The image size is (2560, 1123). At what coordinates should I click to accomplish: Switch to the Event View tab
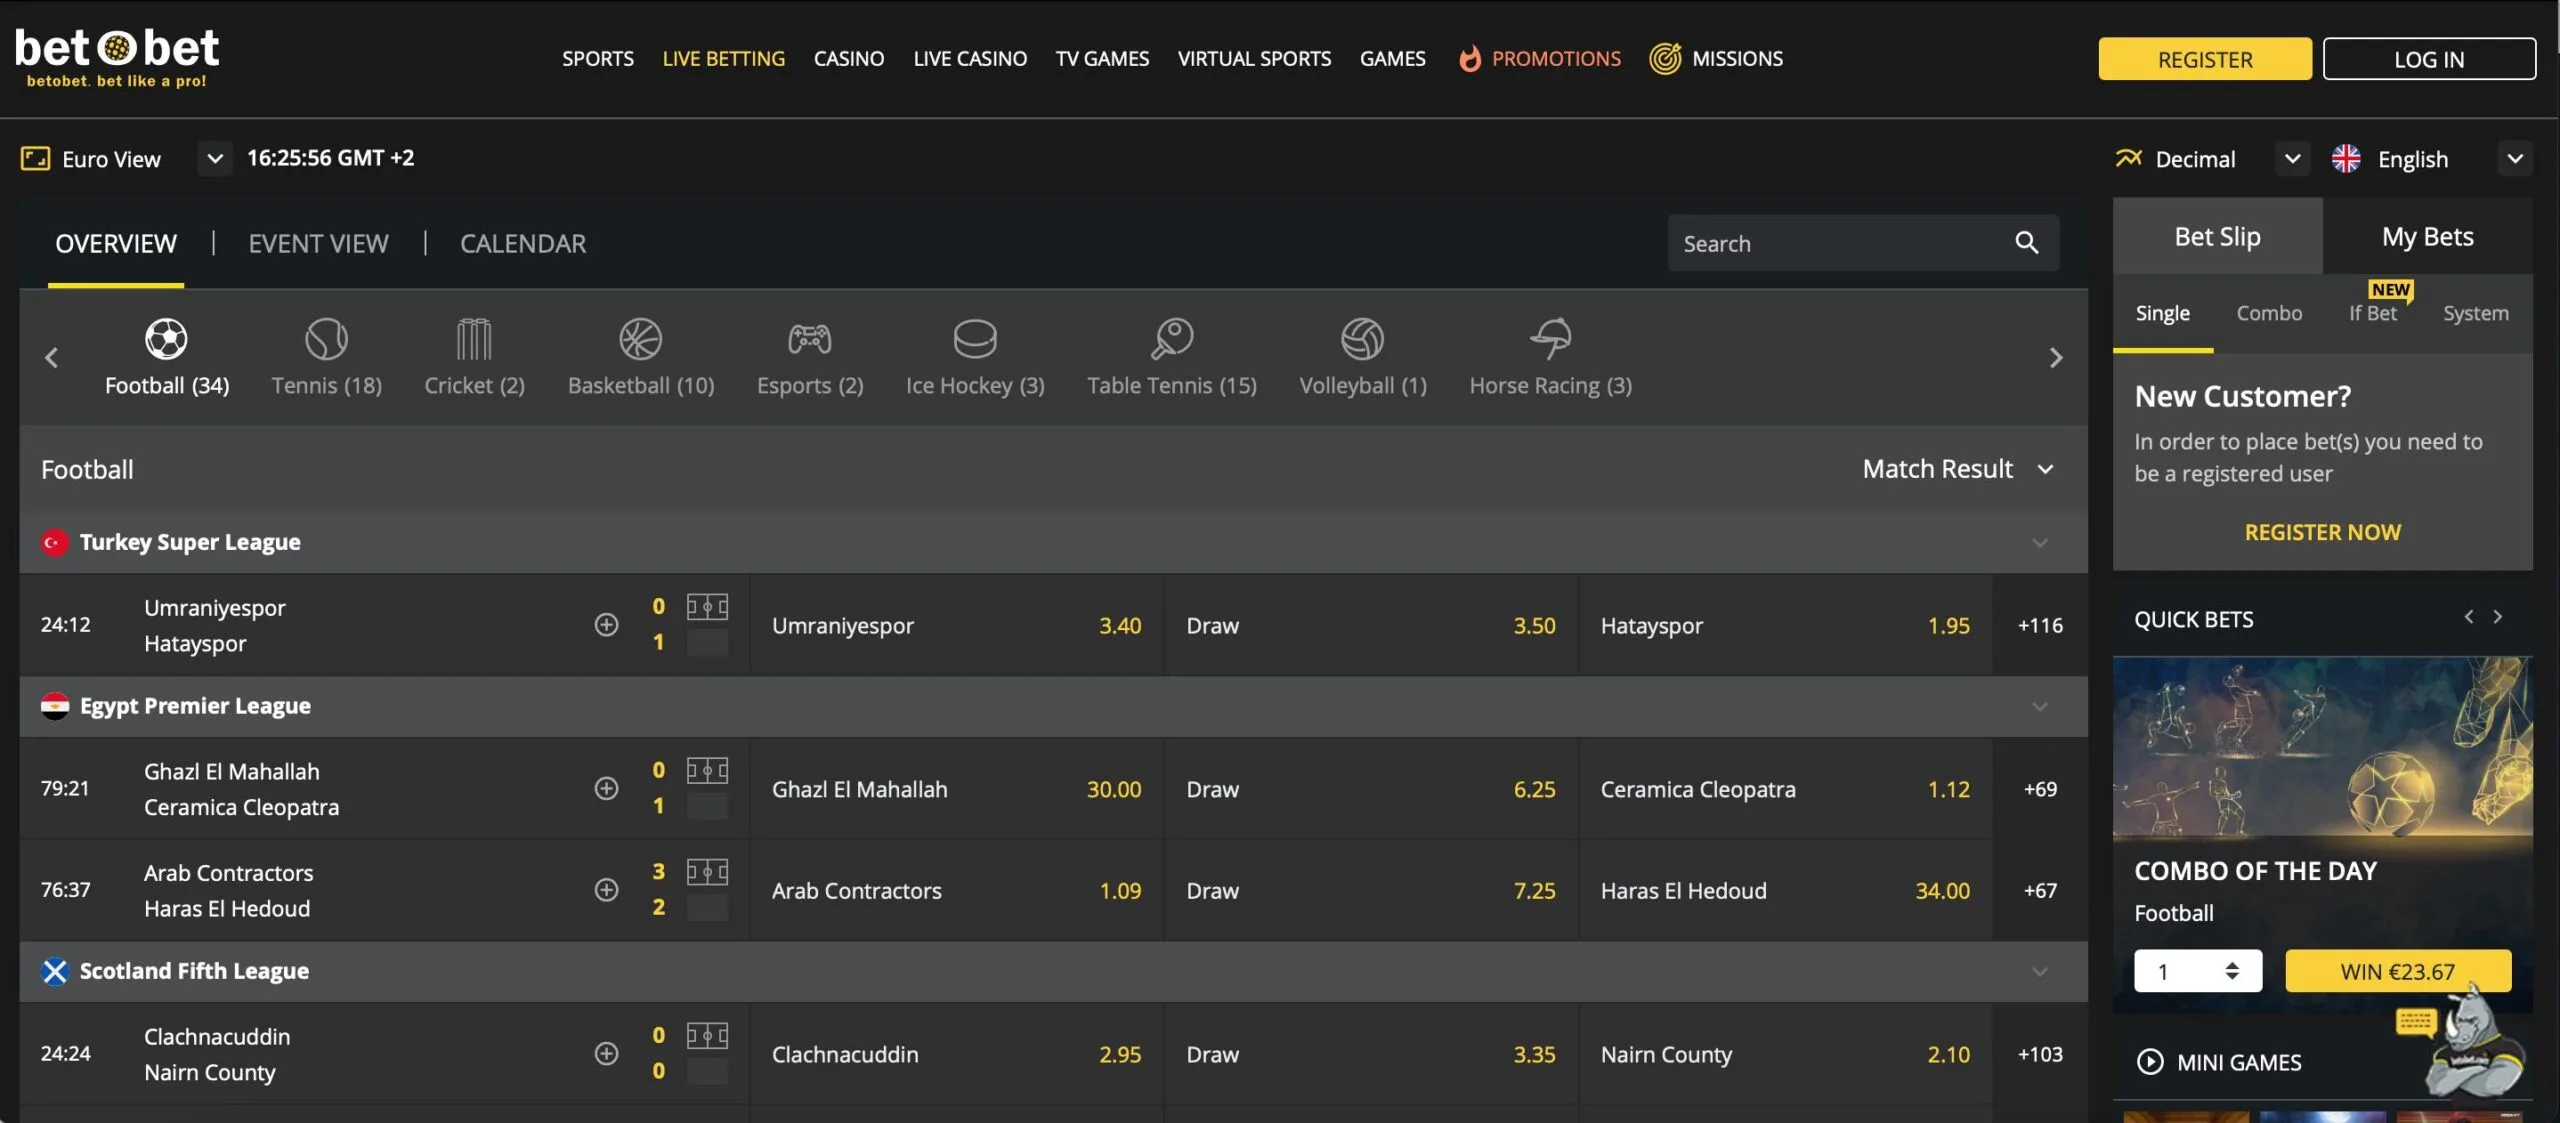pyautogui.click(x=318, y=243)
